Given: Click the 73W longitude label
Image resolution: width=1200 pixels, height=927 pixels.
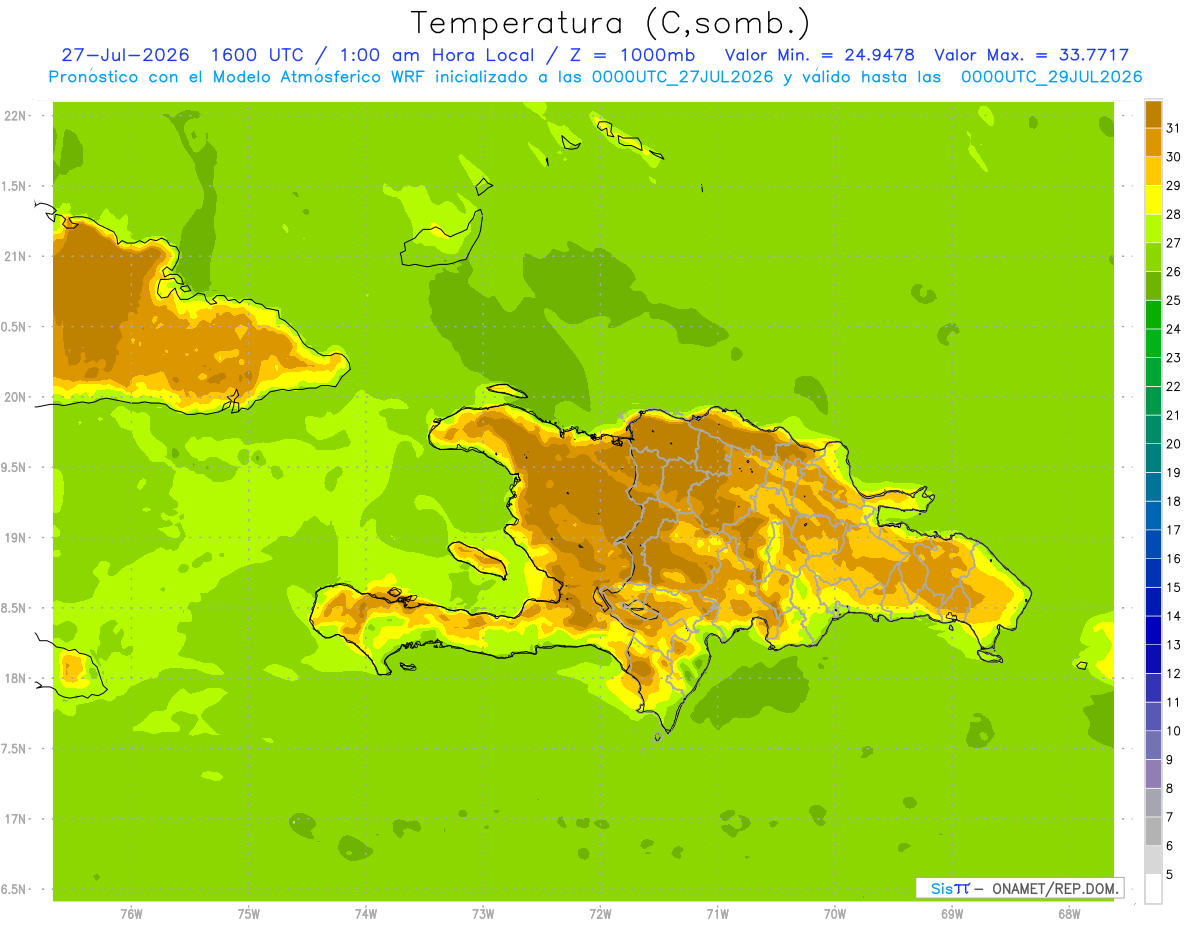Looking at the screenshot, I should (x=483, y=914).
